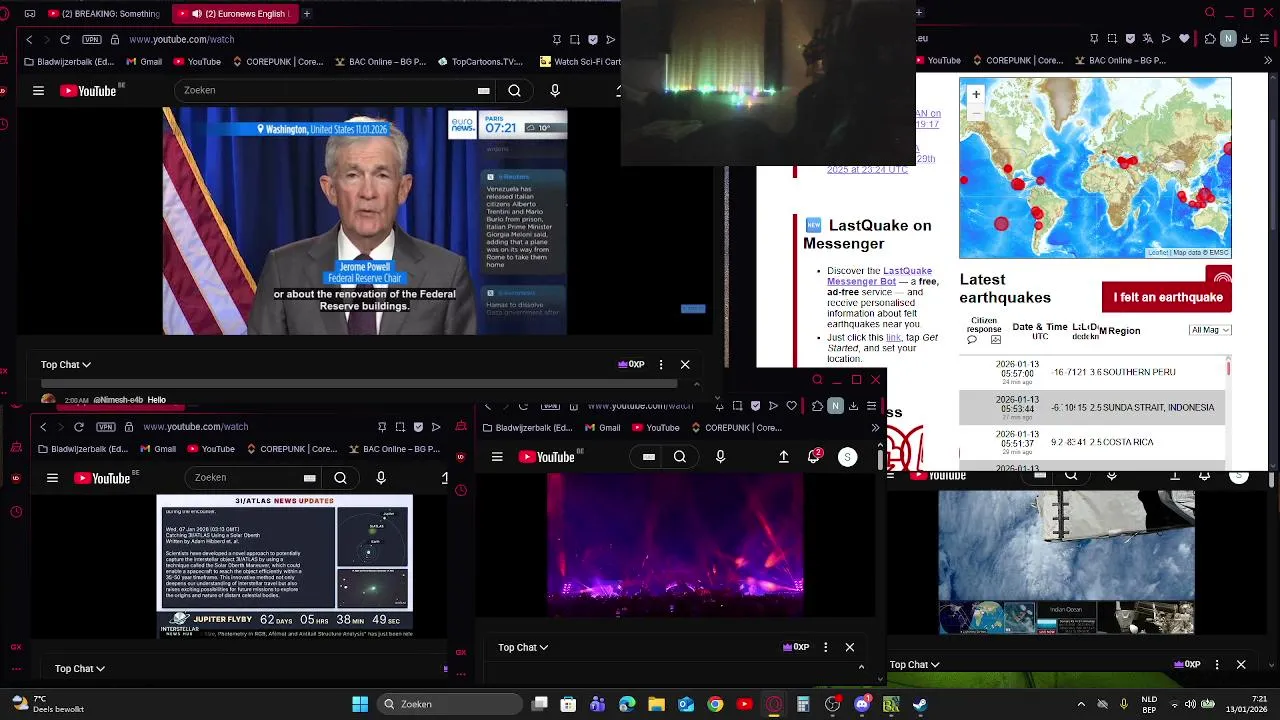The height and width of the screenshot is (720, 1280).
Task: Open the weather widget showing 7°C
Action: (x=45, y=704)
